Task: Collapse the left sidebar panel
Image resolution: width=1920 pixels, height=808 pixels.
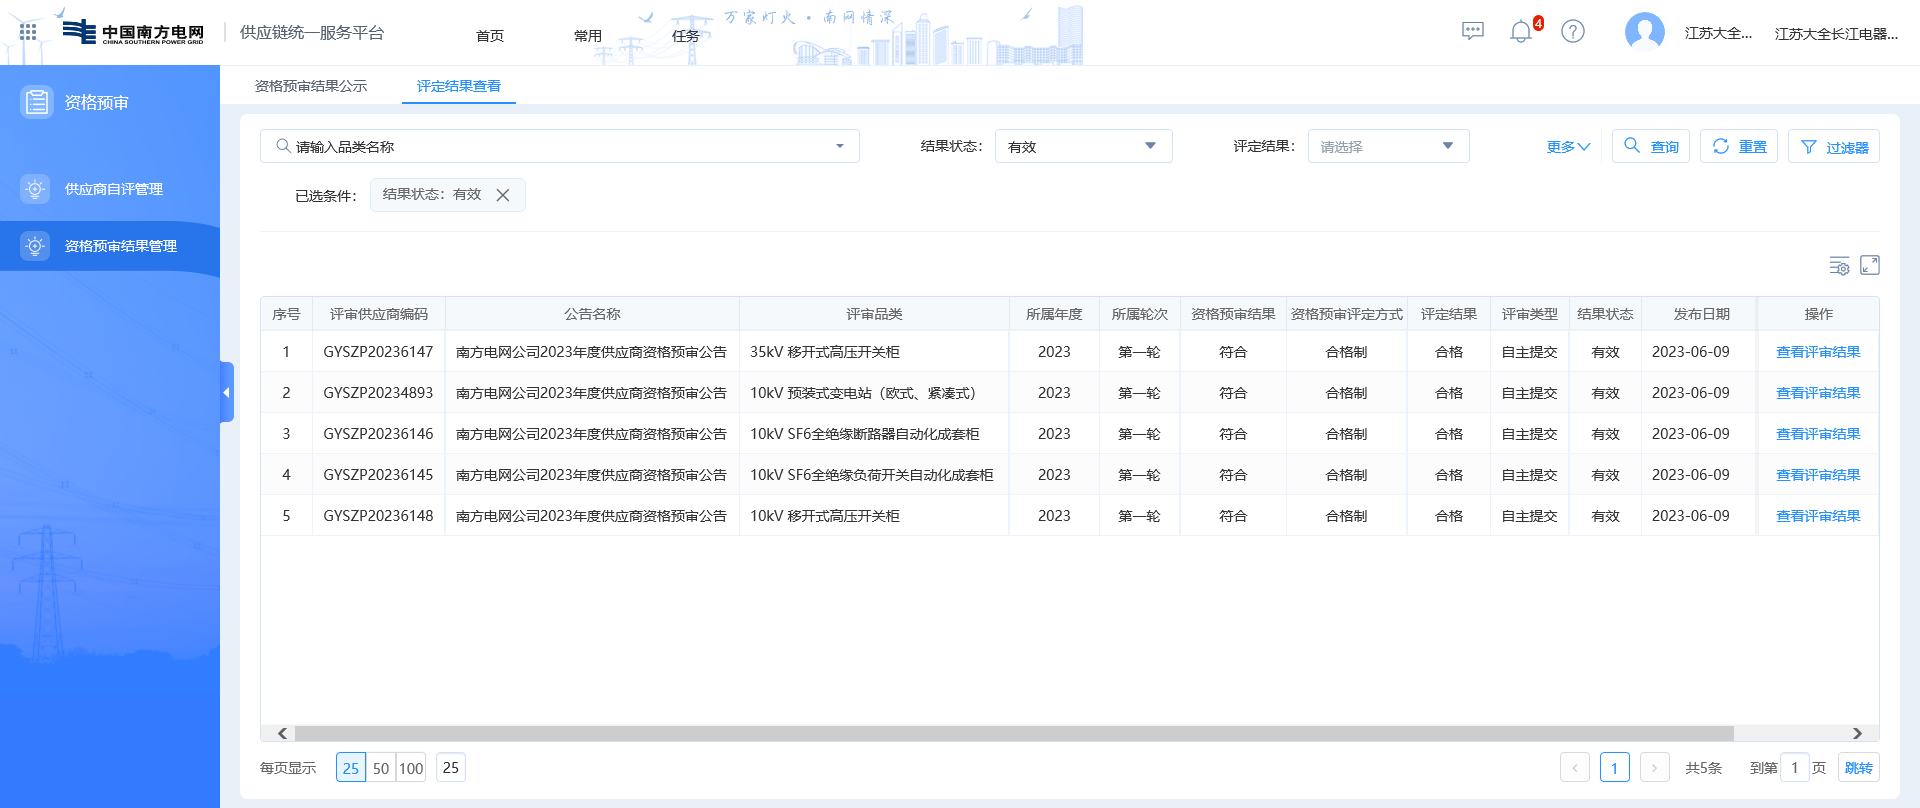Action: click(x=227, y=392)
